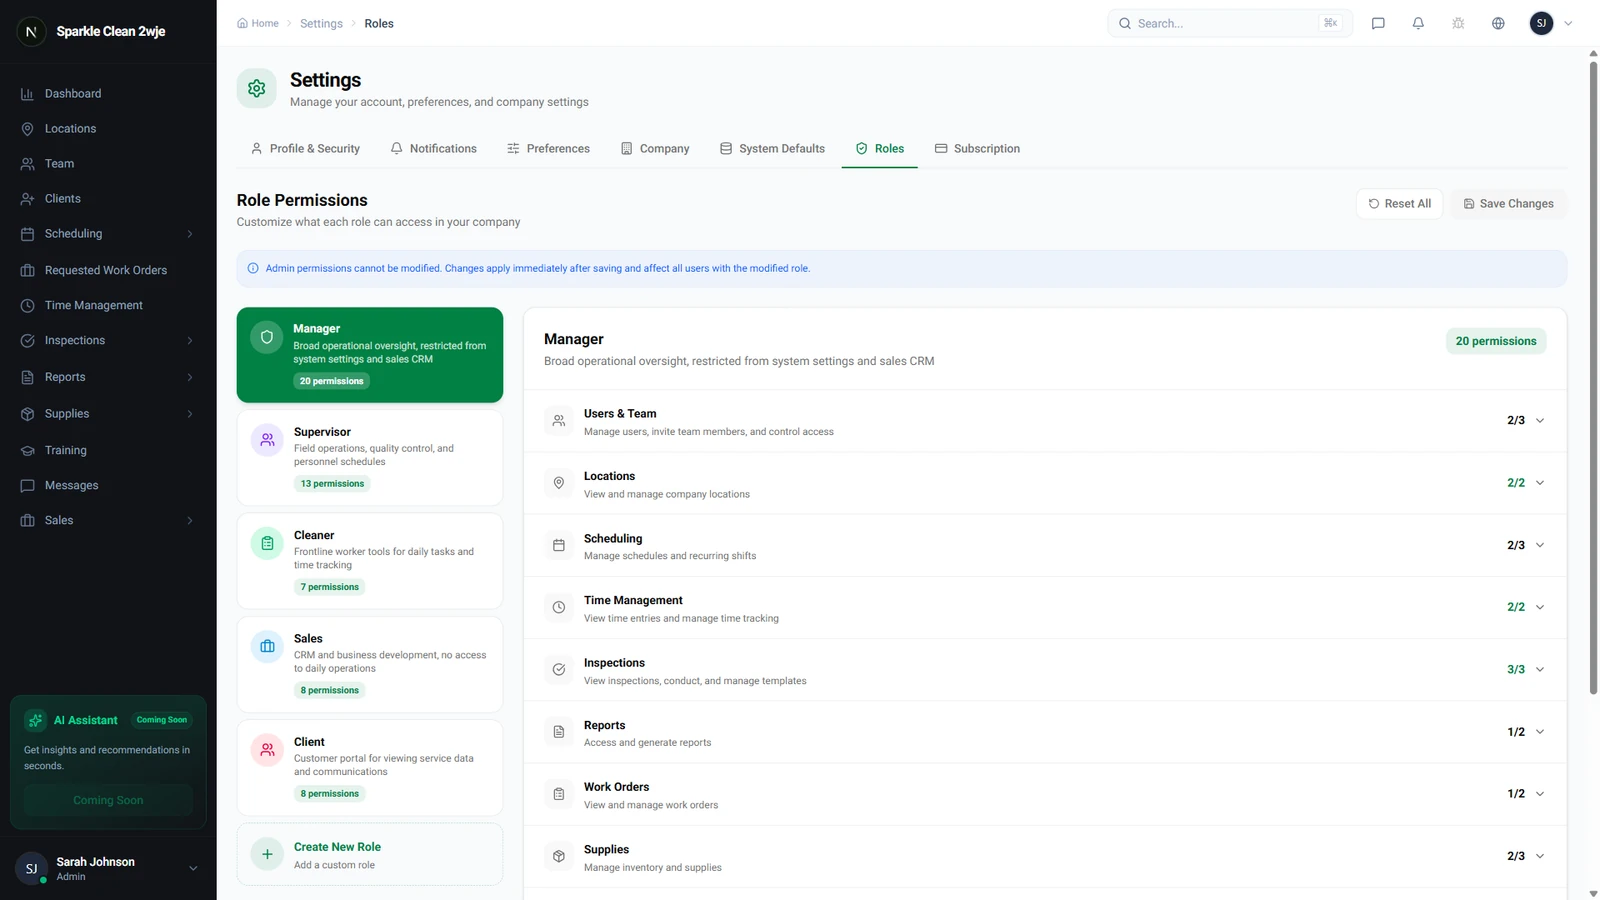This screenshot has width=1600, height=900.
Task: Click the Reset All button
Action: 1399,204
